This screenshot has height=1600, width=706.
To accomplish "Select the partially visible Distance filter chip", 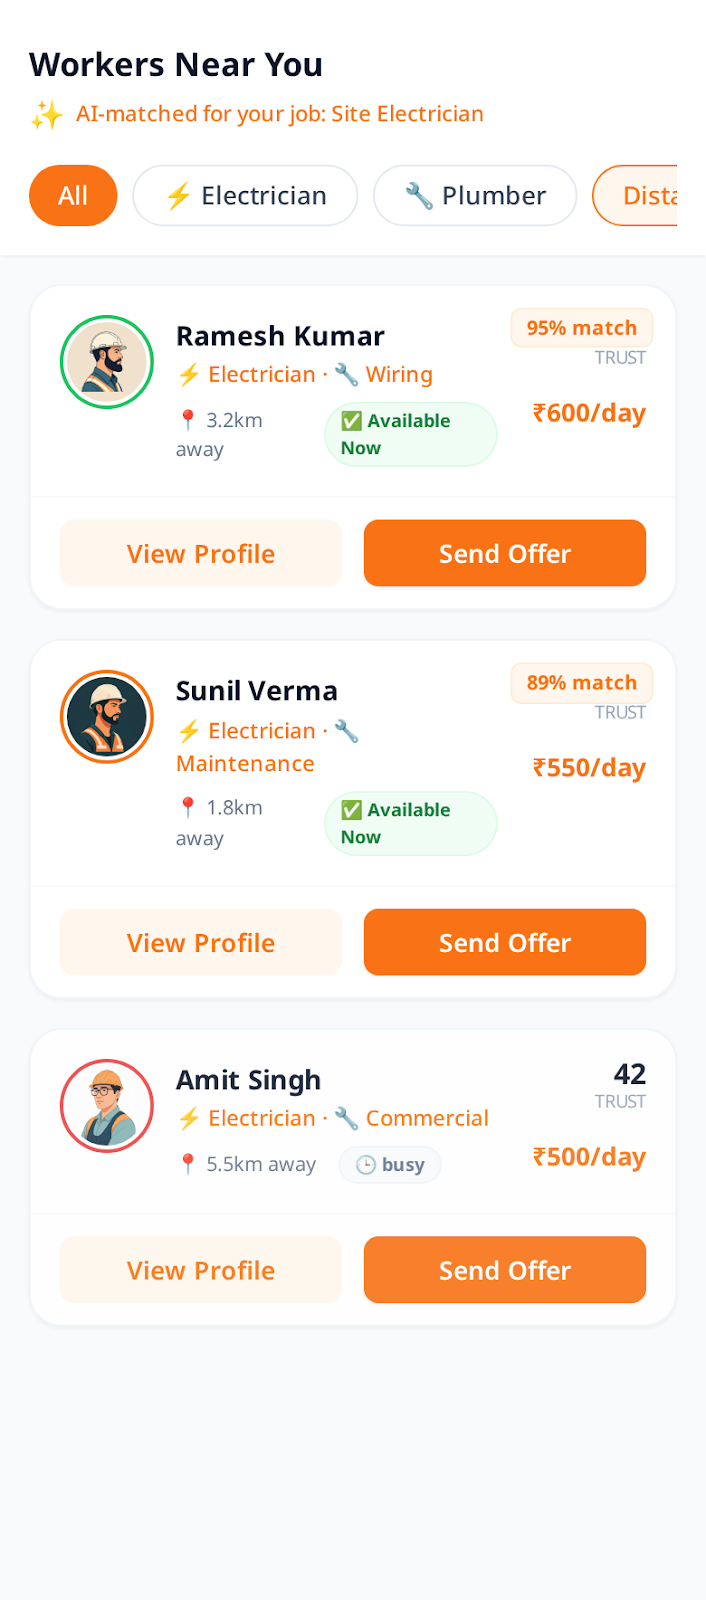I will [640, 196].
